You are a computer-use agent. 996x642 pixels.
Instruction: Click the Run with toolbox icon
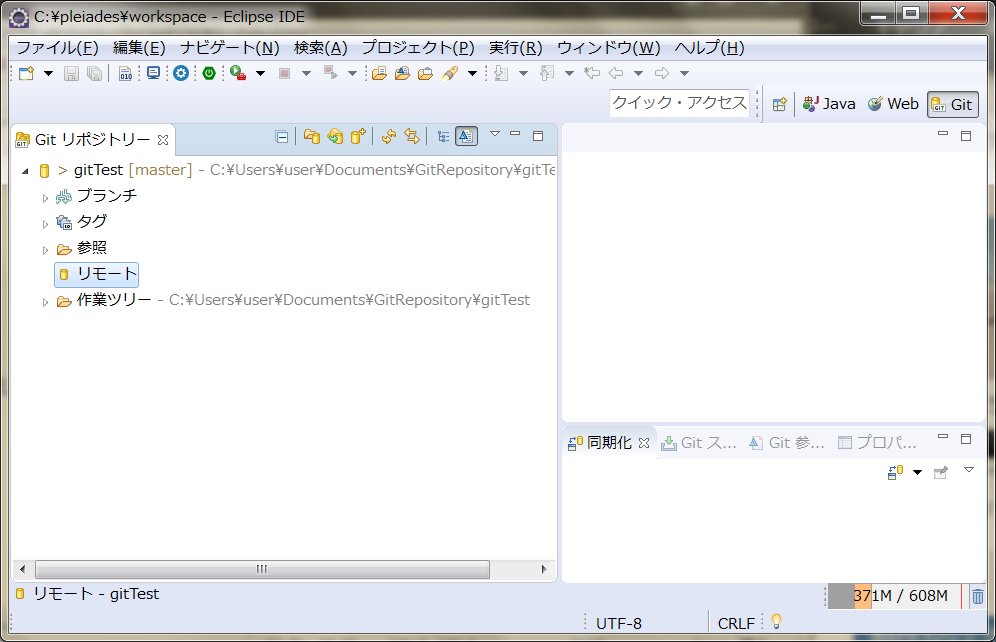click(x=238, y=73)
